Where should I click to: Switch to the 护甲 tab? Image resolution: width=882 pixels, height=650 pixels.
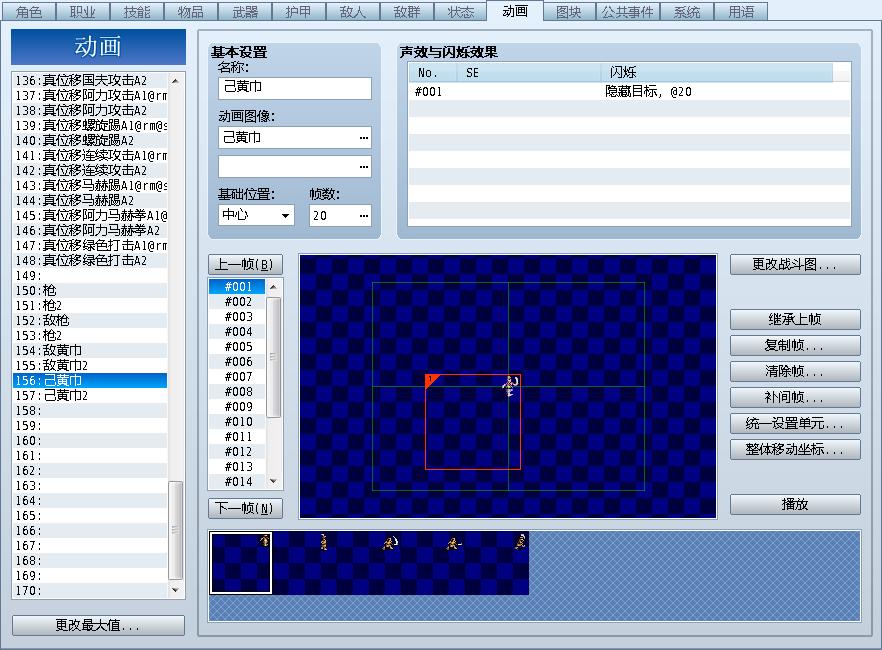(x=299, y=12)
